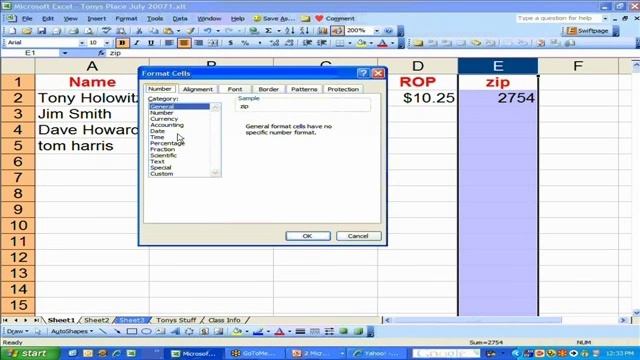
Task: Select Special in Category list
Action: [161, 168]
